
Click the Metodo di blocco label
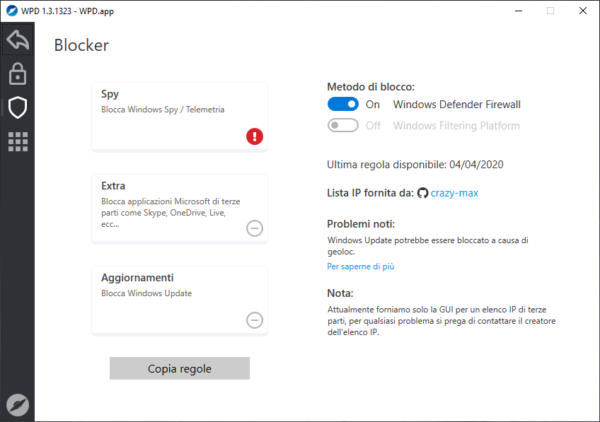click(x=370, y=87)
